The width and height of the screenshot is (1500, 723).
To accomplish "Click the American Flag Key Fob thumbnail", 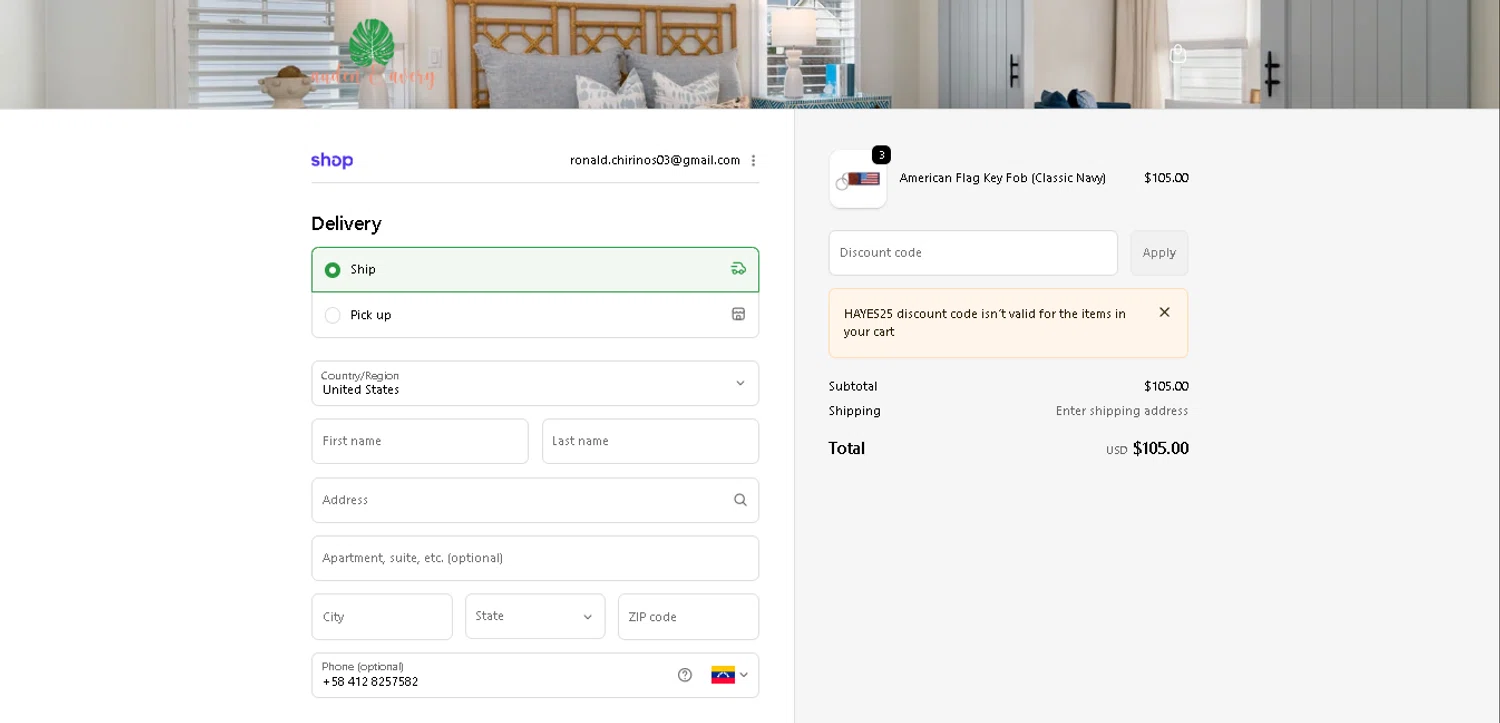I will tap(858, 180).
